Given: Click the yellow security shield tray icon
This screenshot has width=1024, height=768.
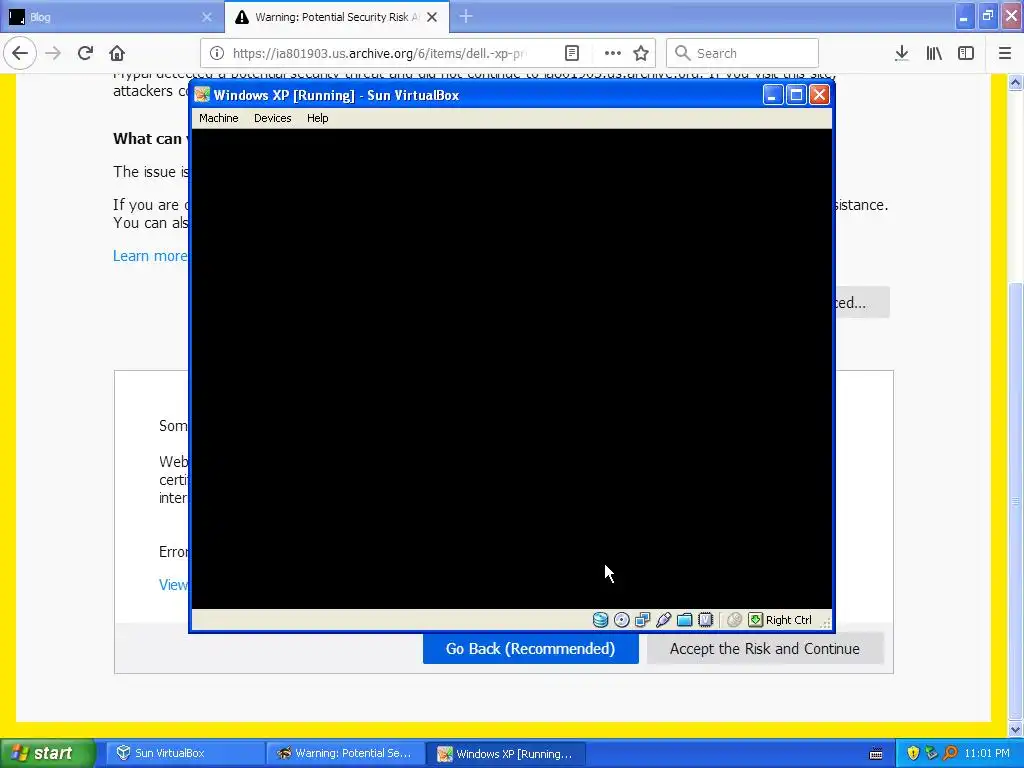Looking at the screenshot, I should point(913,753).
